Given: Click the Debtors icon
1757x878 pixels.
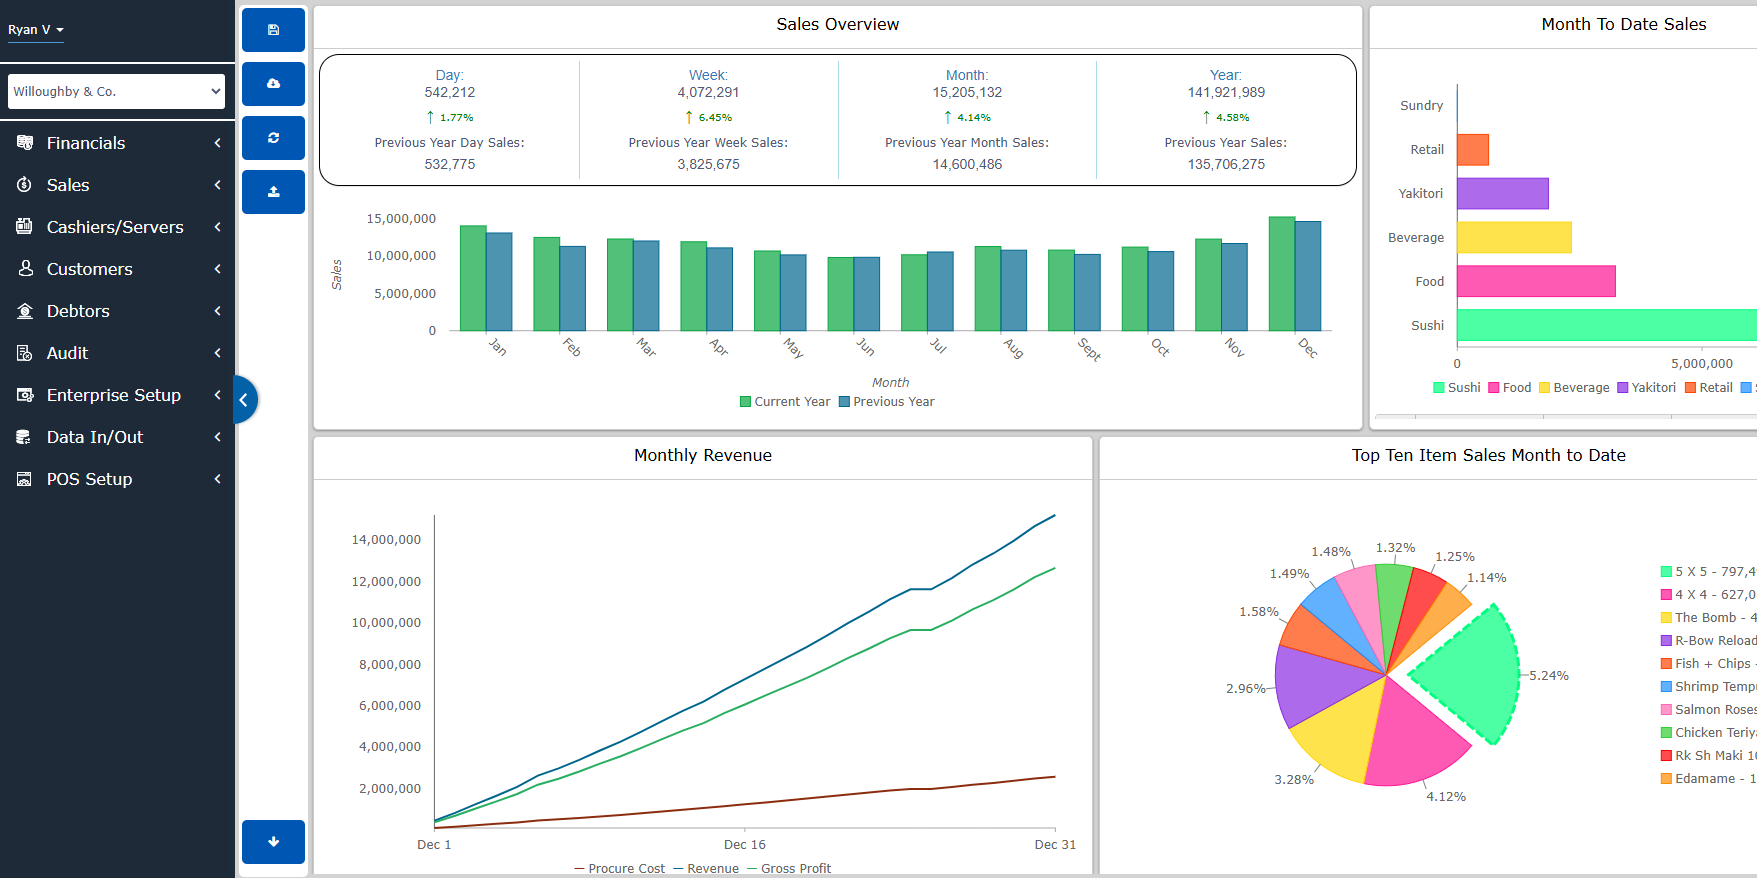Looking at the screenshot, I should point(25,311).
